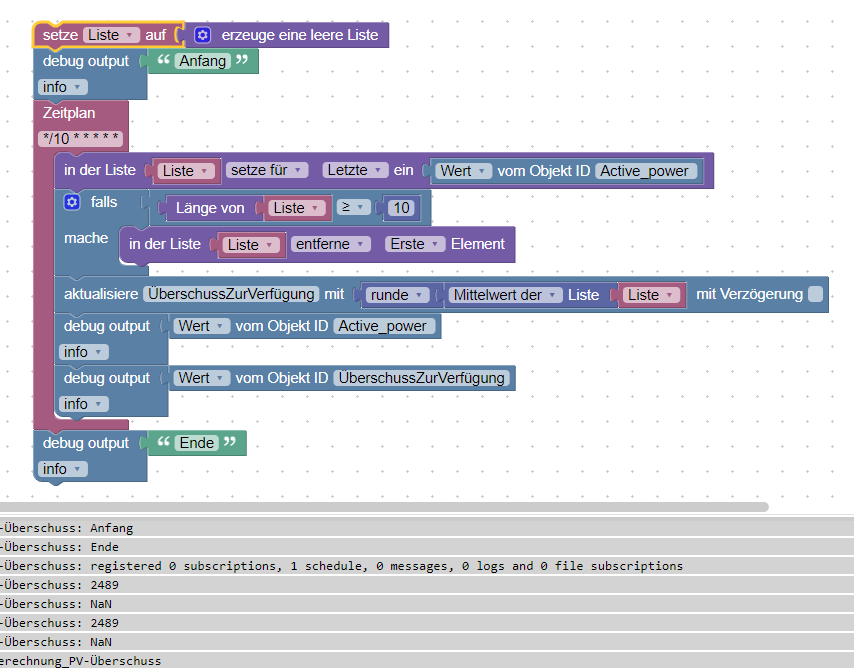Open info level dropdown below 'Anfang' debug output

[62, 87]
